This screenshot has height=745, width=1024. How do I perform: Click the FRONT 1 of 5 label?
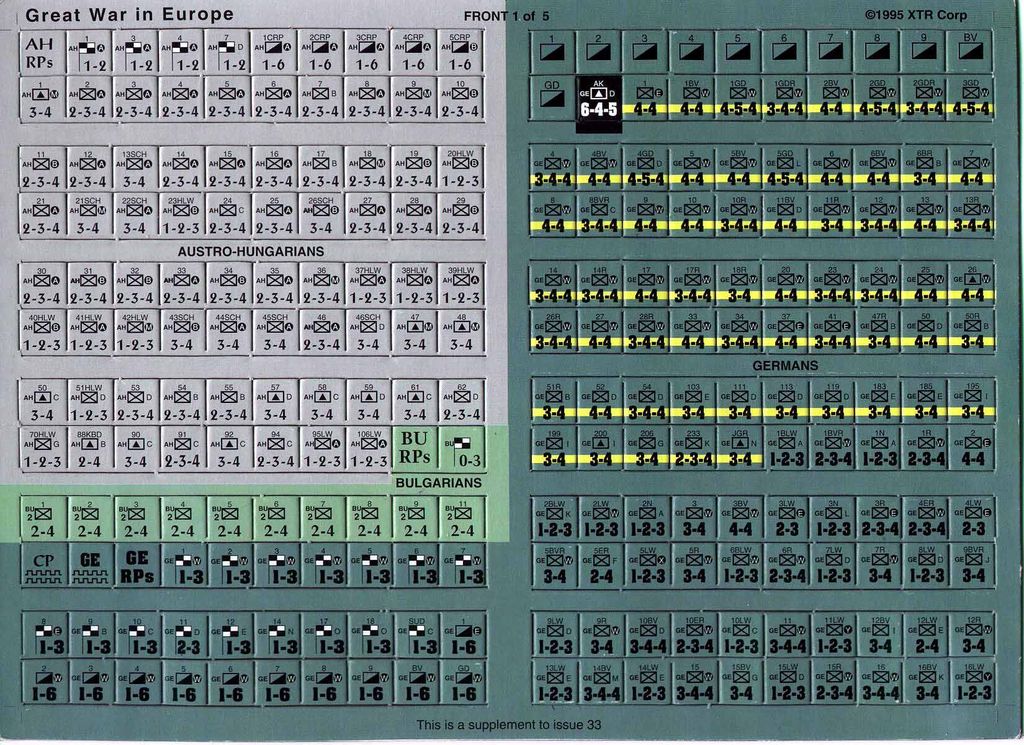(x=506, y=16)
